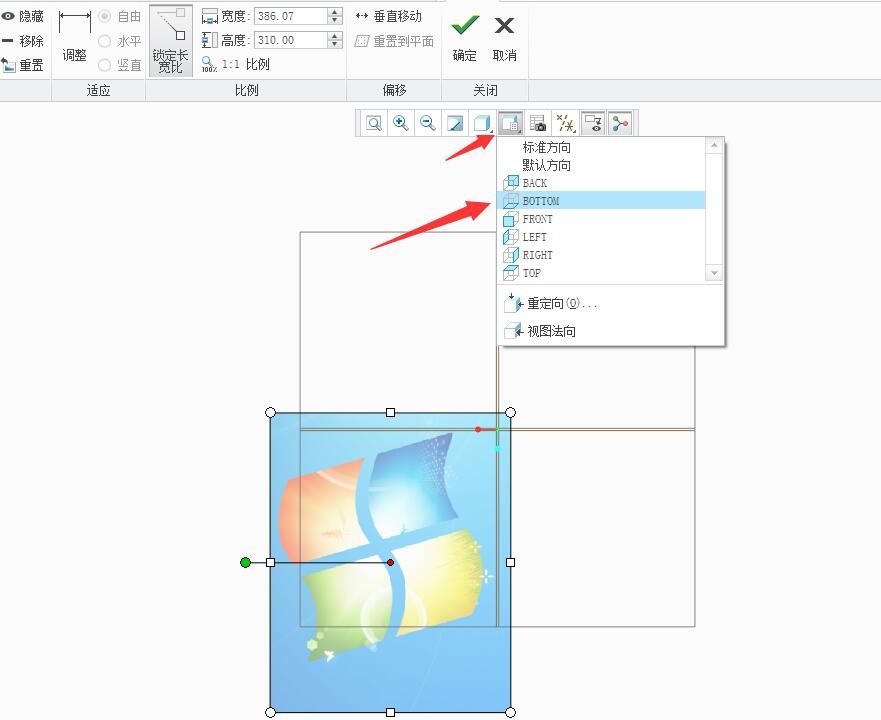Select the Zoom Out magnifier tool

tap(427, 122)
